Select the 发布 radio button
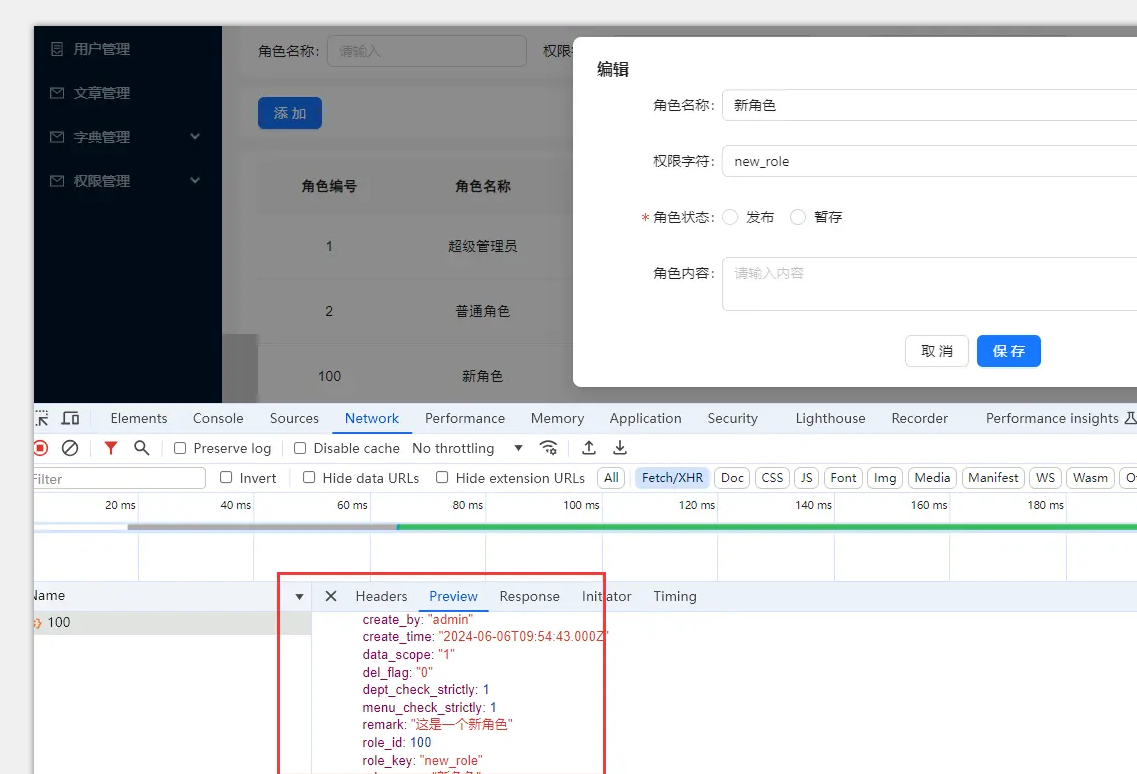Screen dimensions: 1137x774 pos(730,217)
